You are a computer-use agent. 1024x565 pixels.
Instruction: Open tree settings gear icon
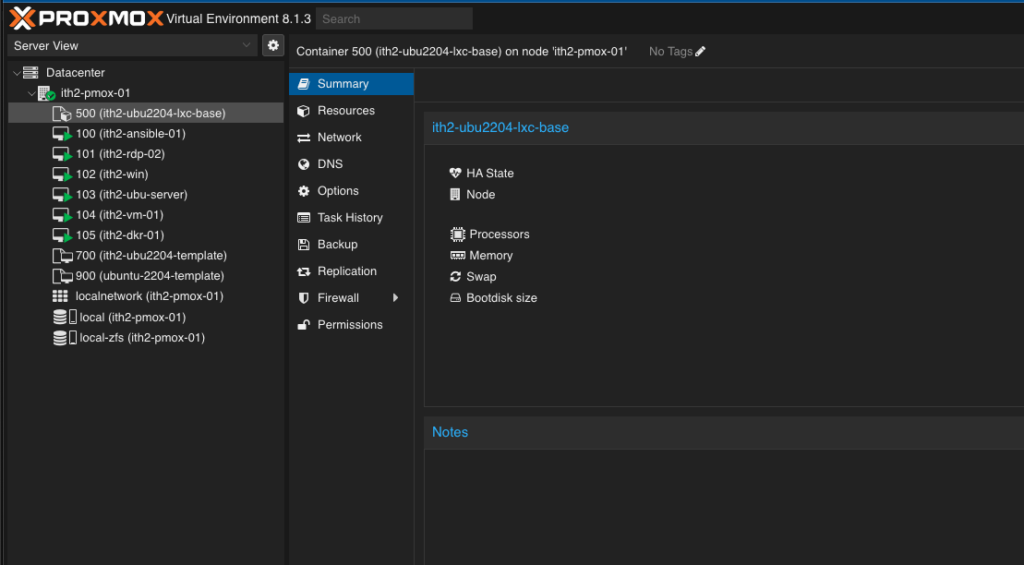click(x=273, y=45)
